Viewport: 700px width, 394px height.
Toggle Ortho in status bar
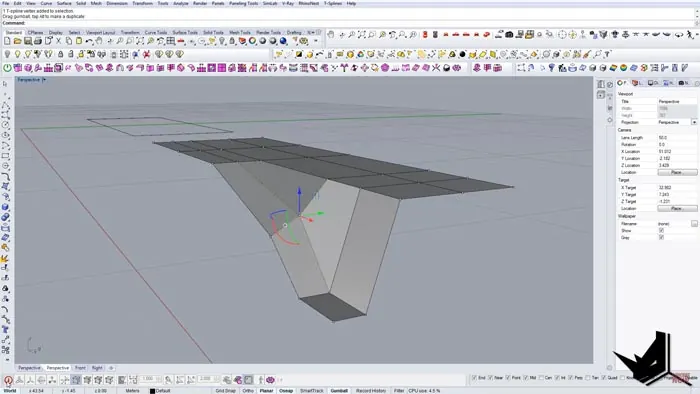(x=248, y=391)
